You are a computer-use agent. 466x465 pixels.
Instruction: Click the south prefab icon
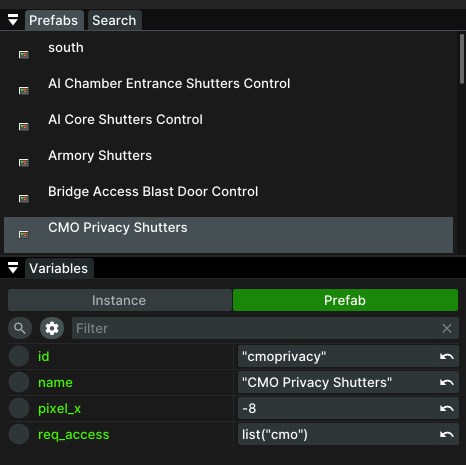[x=24, y=55]
